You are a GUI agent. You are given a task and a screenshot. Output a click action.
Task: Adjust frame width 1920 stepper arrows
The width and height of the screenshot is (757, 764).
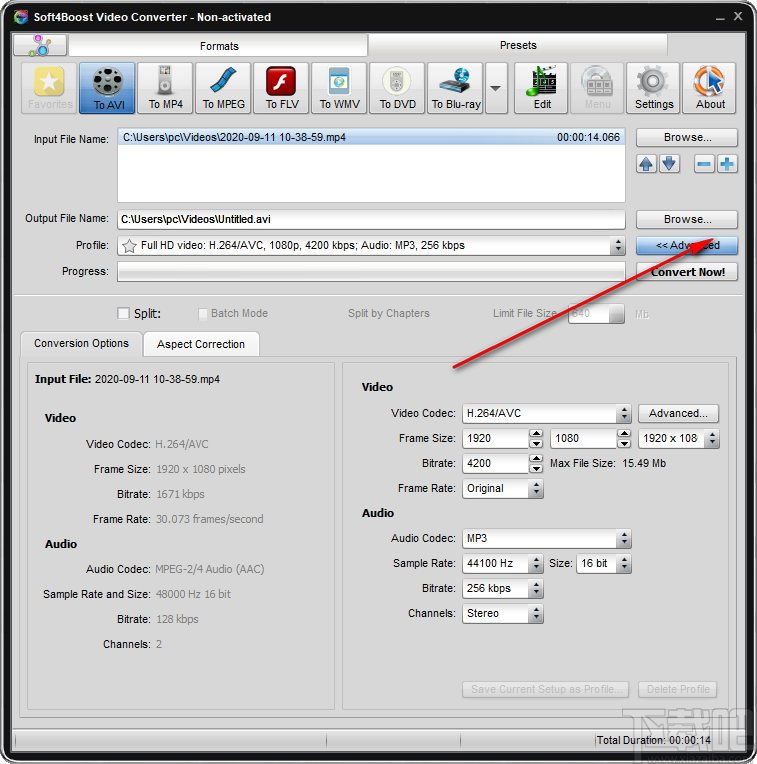click(x=536, y=439)
